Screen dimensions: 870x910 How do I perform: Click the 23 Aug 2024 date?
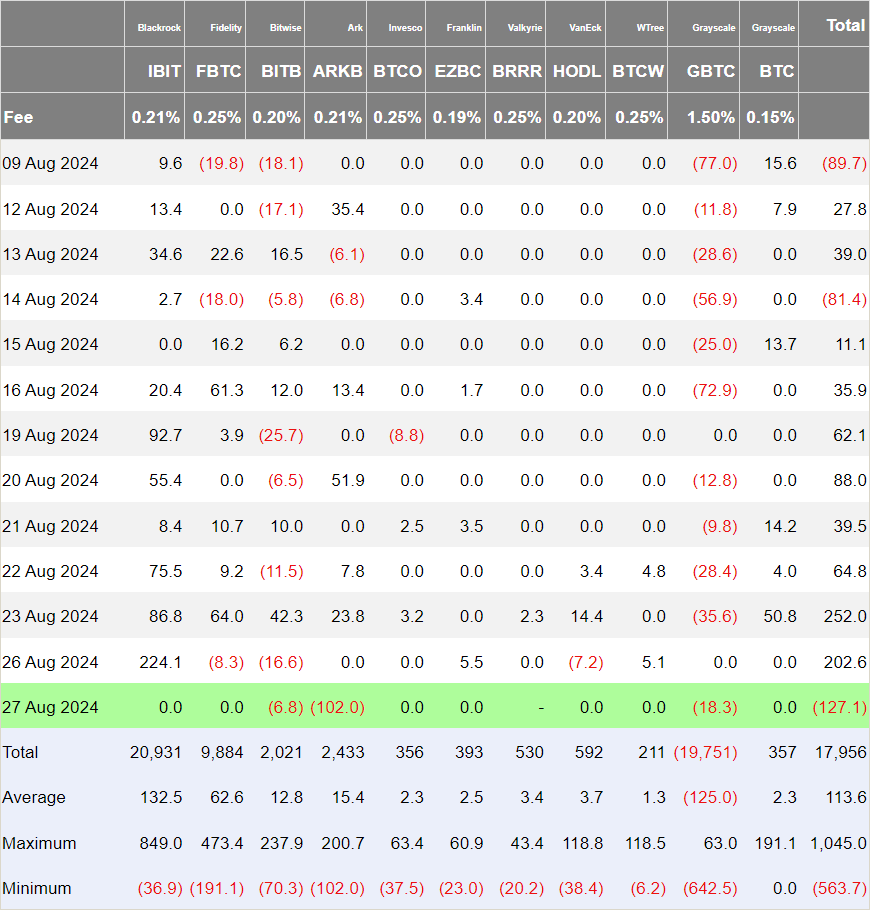50,616
